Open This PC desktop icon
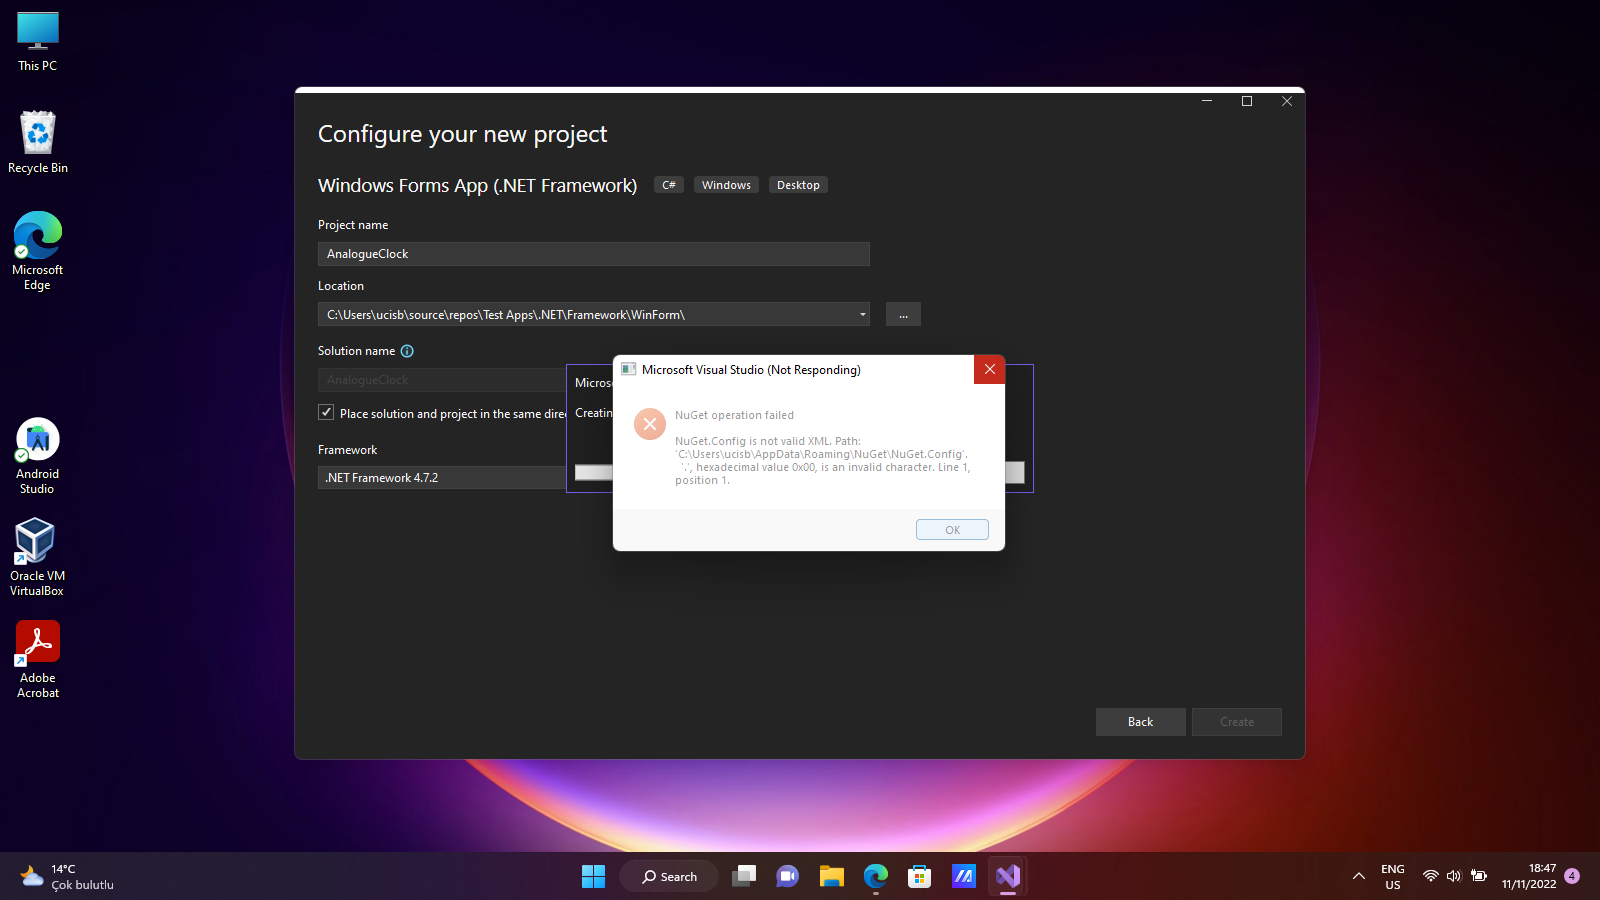The height and width of the screenshot is (900, 1600). pyautogui.click(x=38, y=42)
